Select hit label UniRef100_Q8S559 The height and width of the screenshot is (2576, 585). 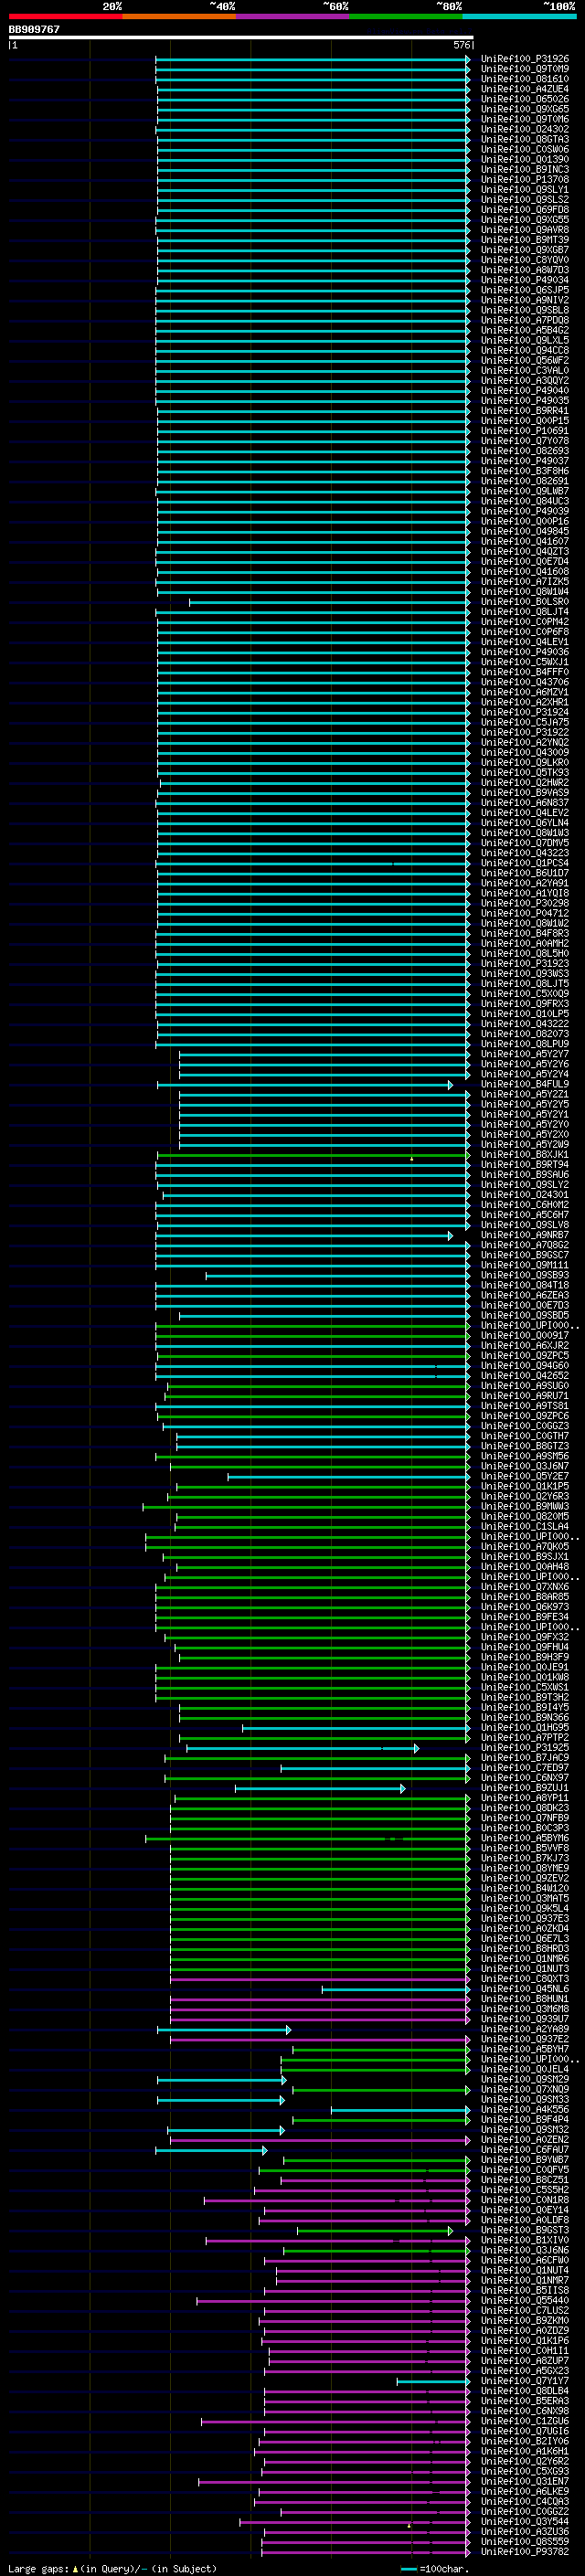(525, 2541)
